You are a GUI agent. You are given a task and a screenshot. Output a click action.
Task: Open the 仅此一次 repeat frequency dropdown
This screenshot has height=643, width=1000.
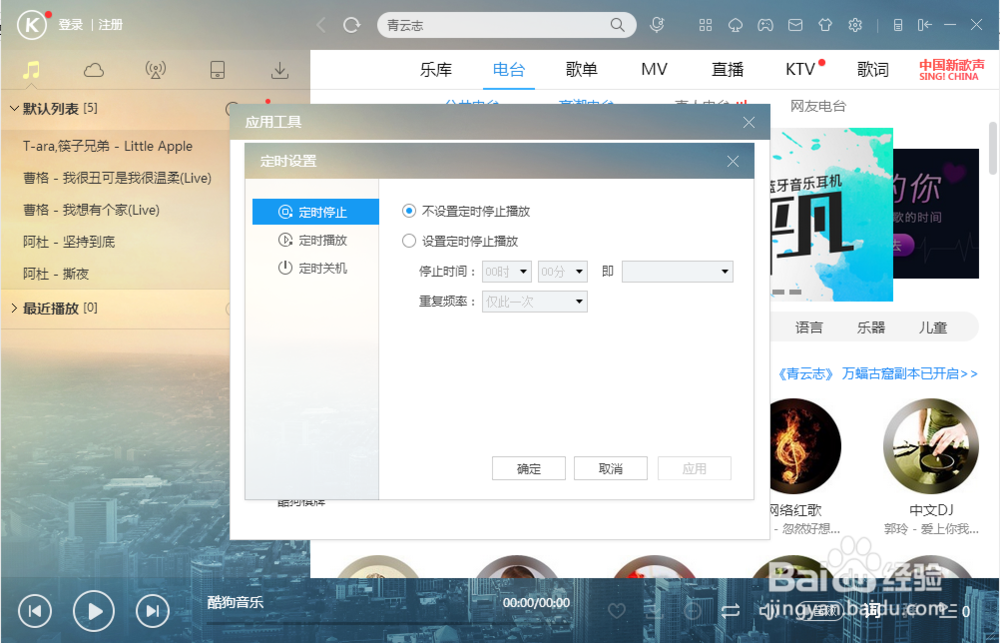point(534,301)
